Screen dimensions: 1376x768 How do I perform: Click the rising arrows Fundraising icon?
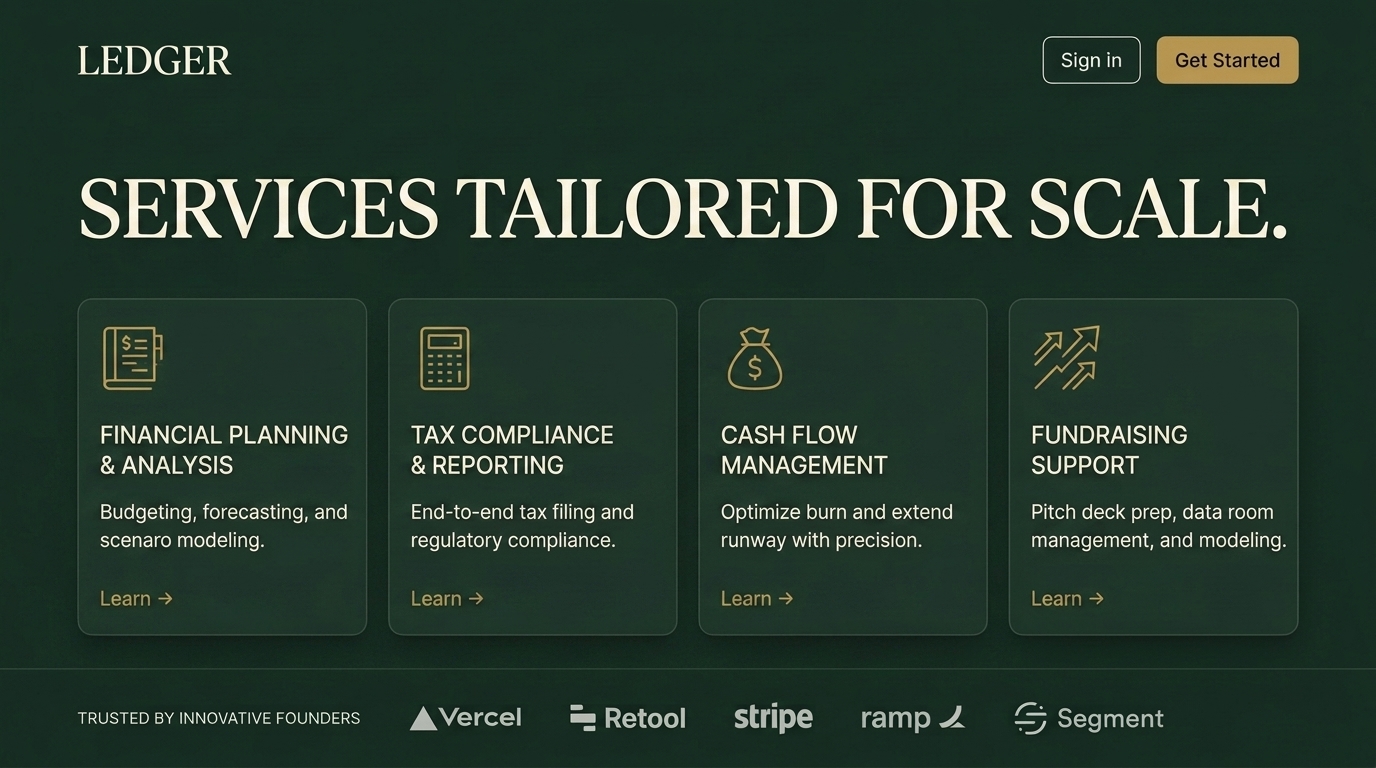point(1066,358)
